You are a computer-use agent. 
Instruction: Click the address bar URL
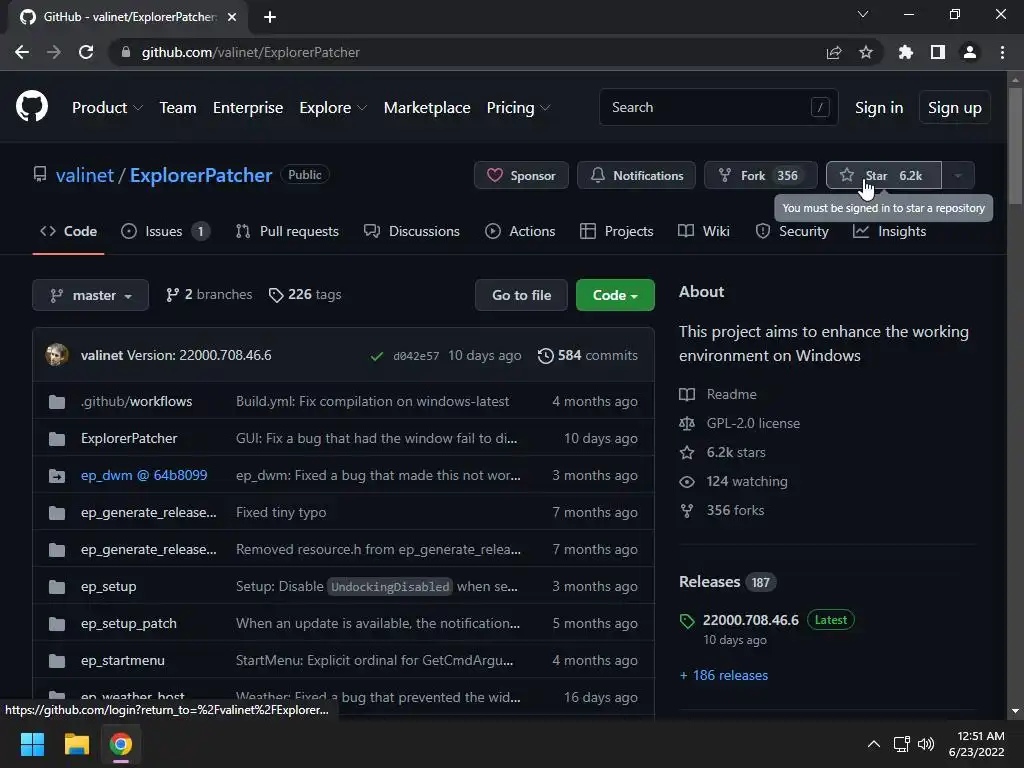251,52
